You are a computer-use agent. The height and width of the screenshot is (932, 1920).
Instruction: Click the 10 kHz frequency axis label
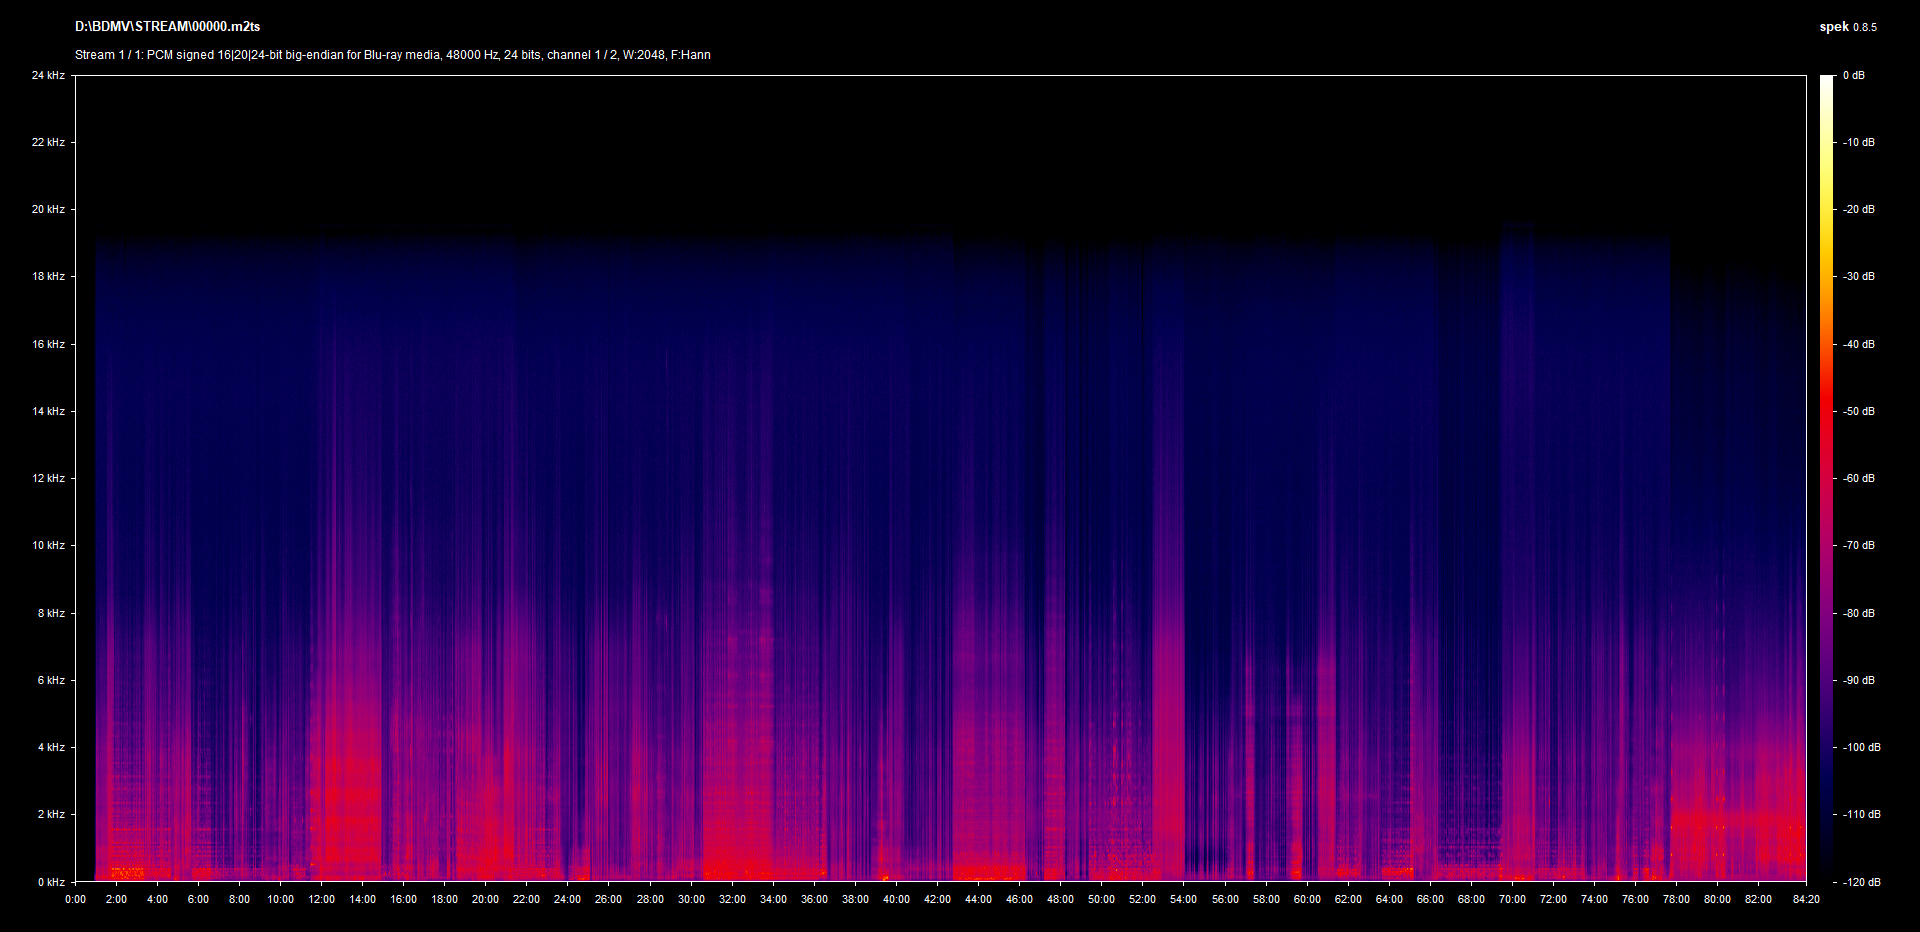coord(48,545)
